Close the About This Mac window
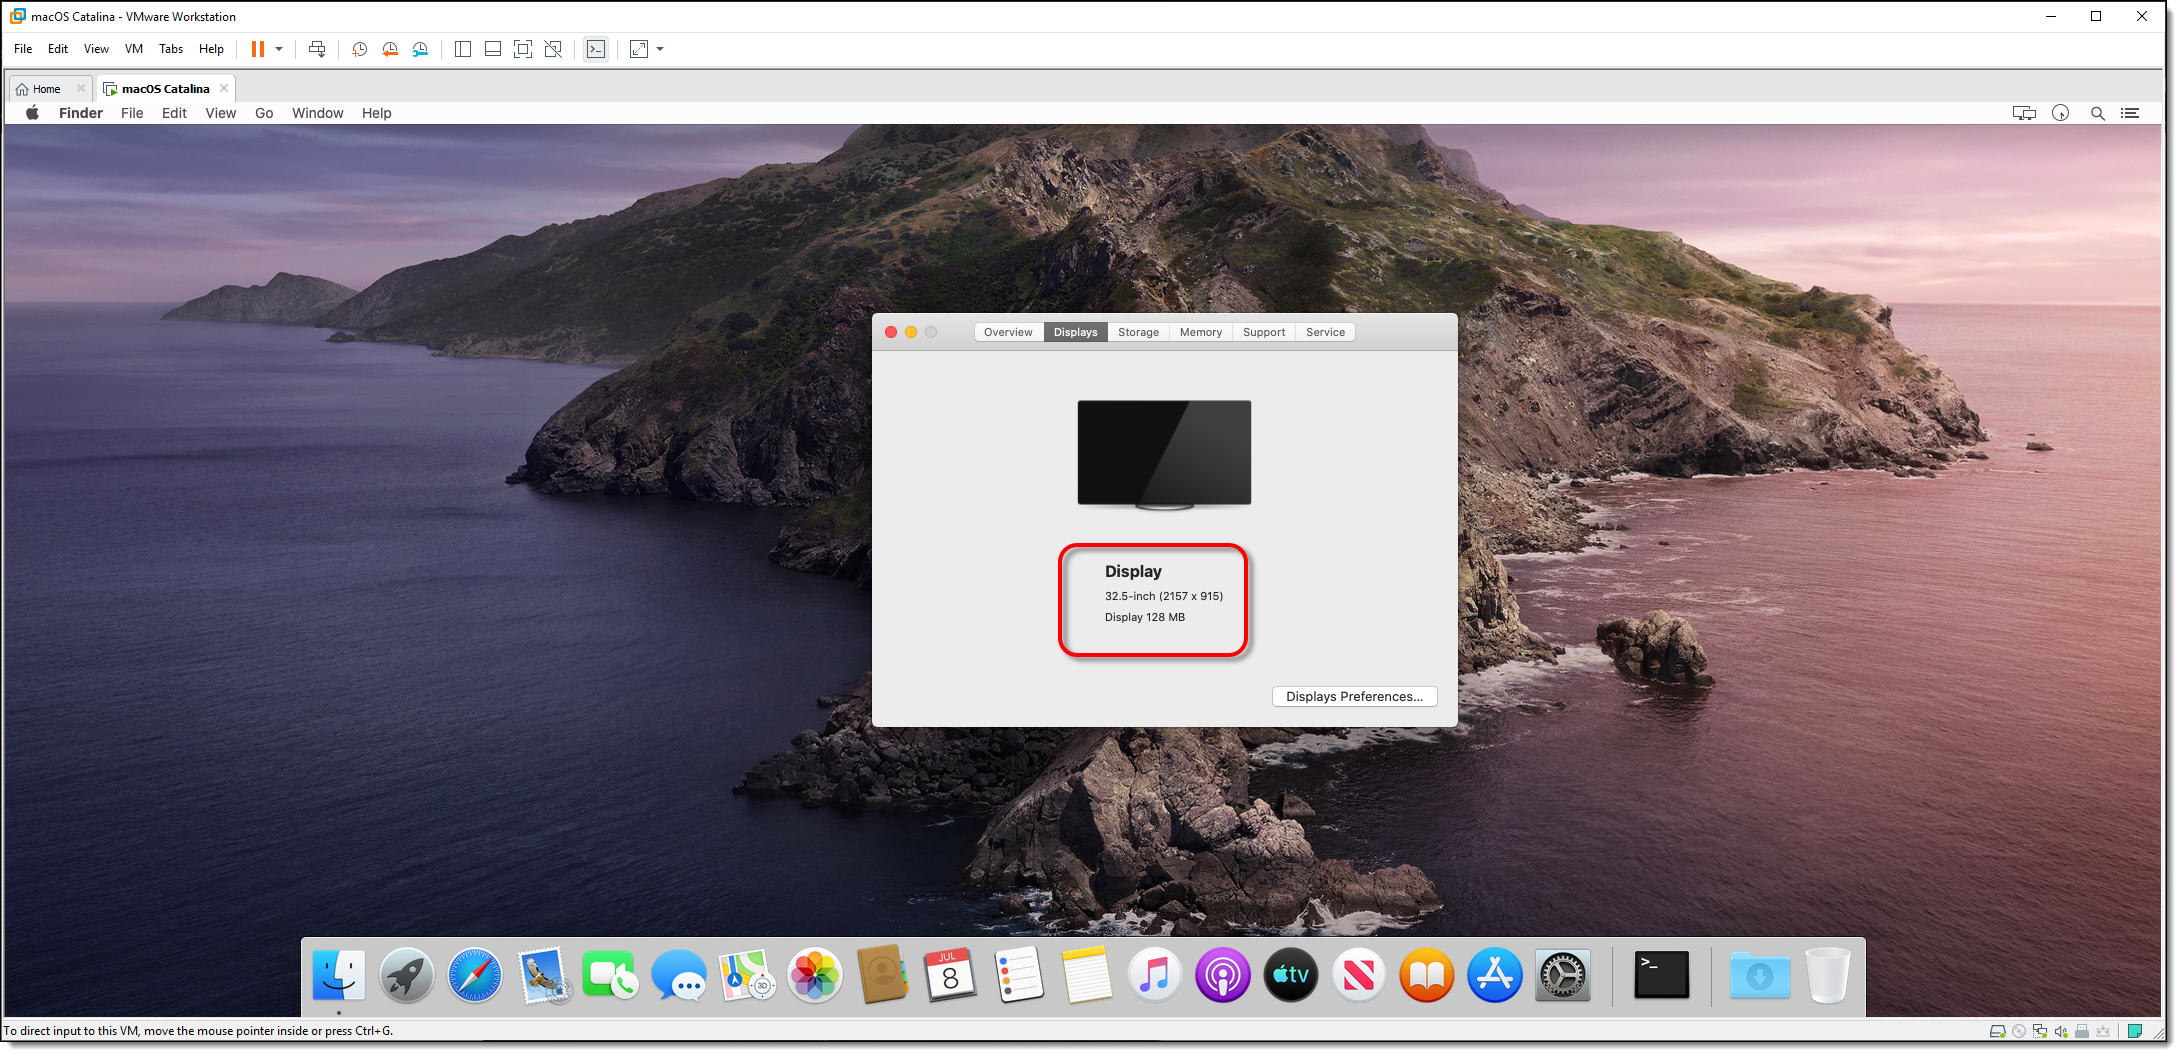 [x=891, y=332]
